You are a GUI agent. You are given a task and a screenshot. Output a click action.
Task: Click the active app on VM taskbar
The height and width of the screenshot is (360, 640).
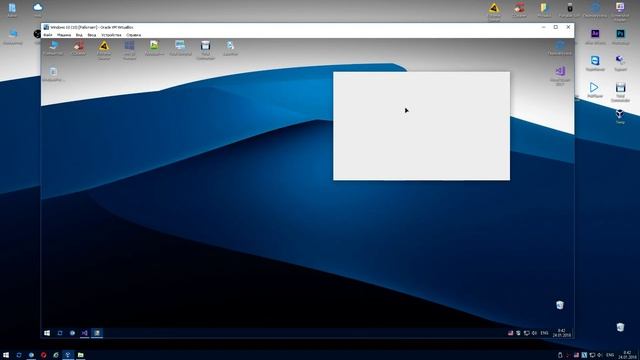[97, 333]
